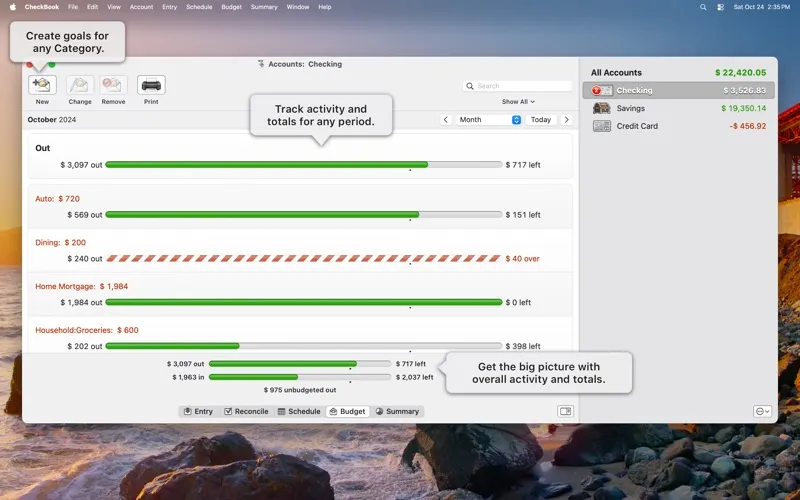Switch to the Reconcile tab
This screenshot has width=800, height=500.
(246, 411)
